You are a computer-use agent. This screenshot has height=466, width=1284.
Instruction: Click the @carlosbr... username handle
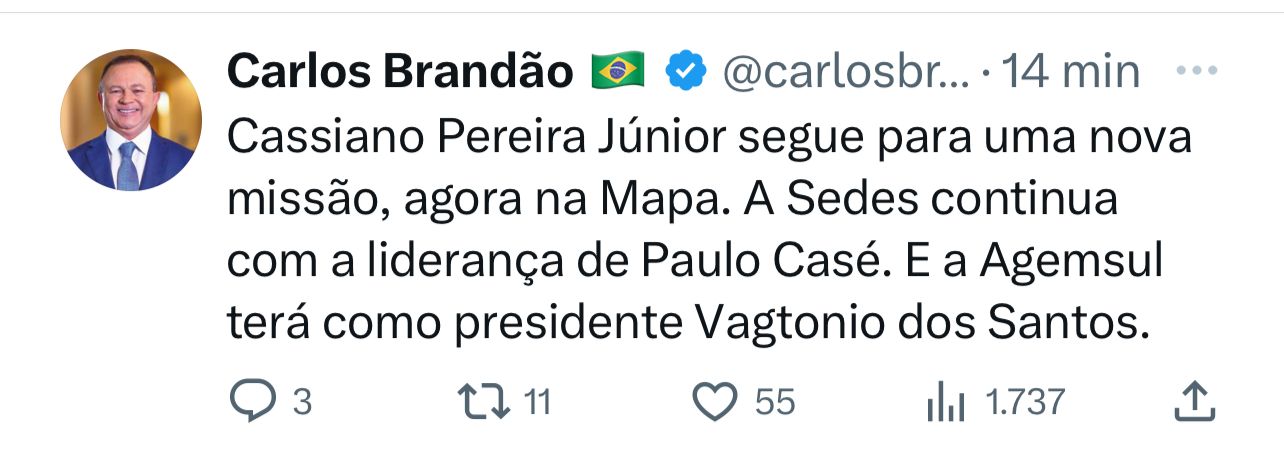click(x=846, y=72)
